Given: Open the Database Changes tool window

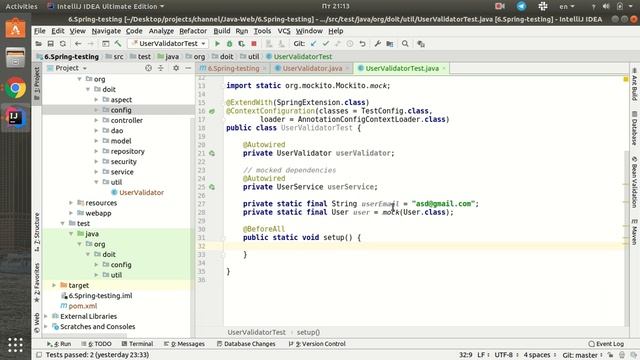Looking at the screenshot, I should pyautogui.click(x=246, y=344).
